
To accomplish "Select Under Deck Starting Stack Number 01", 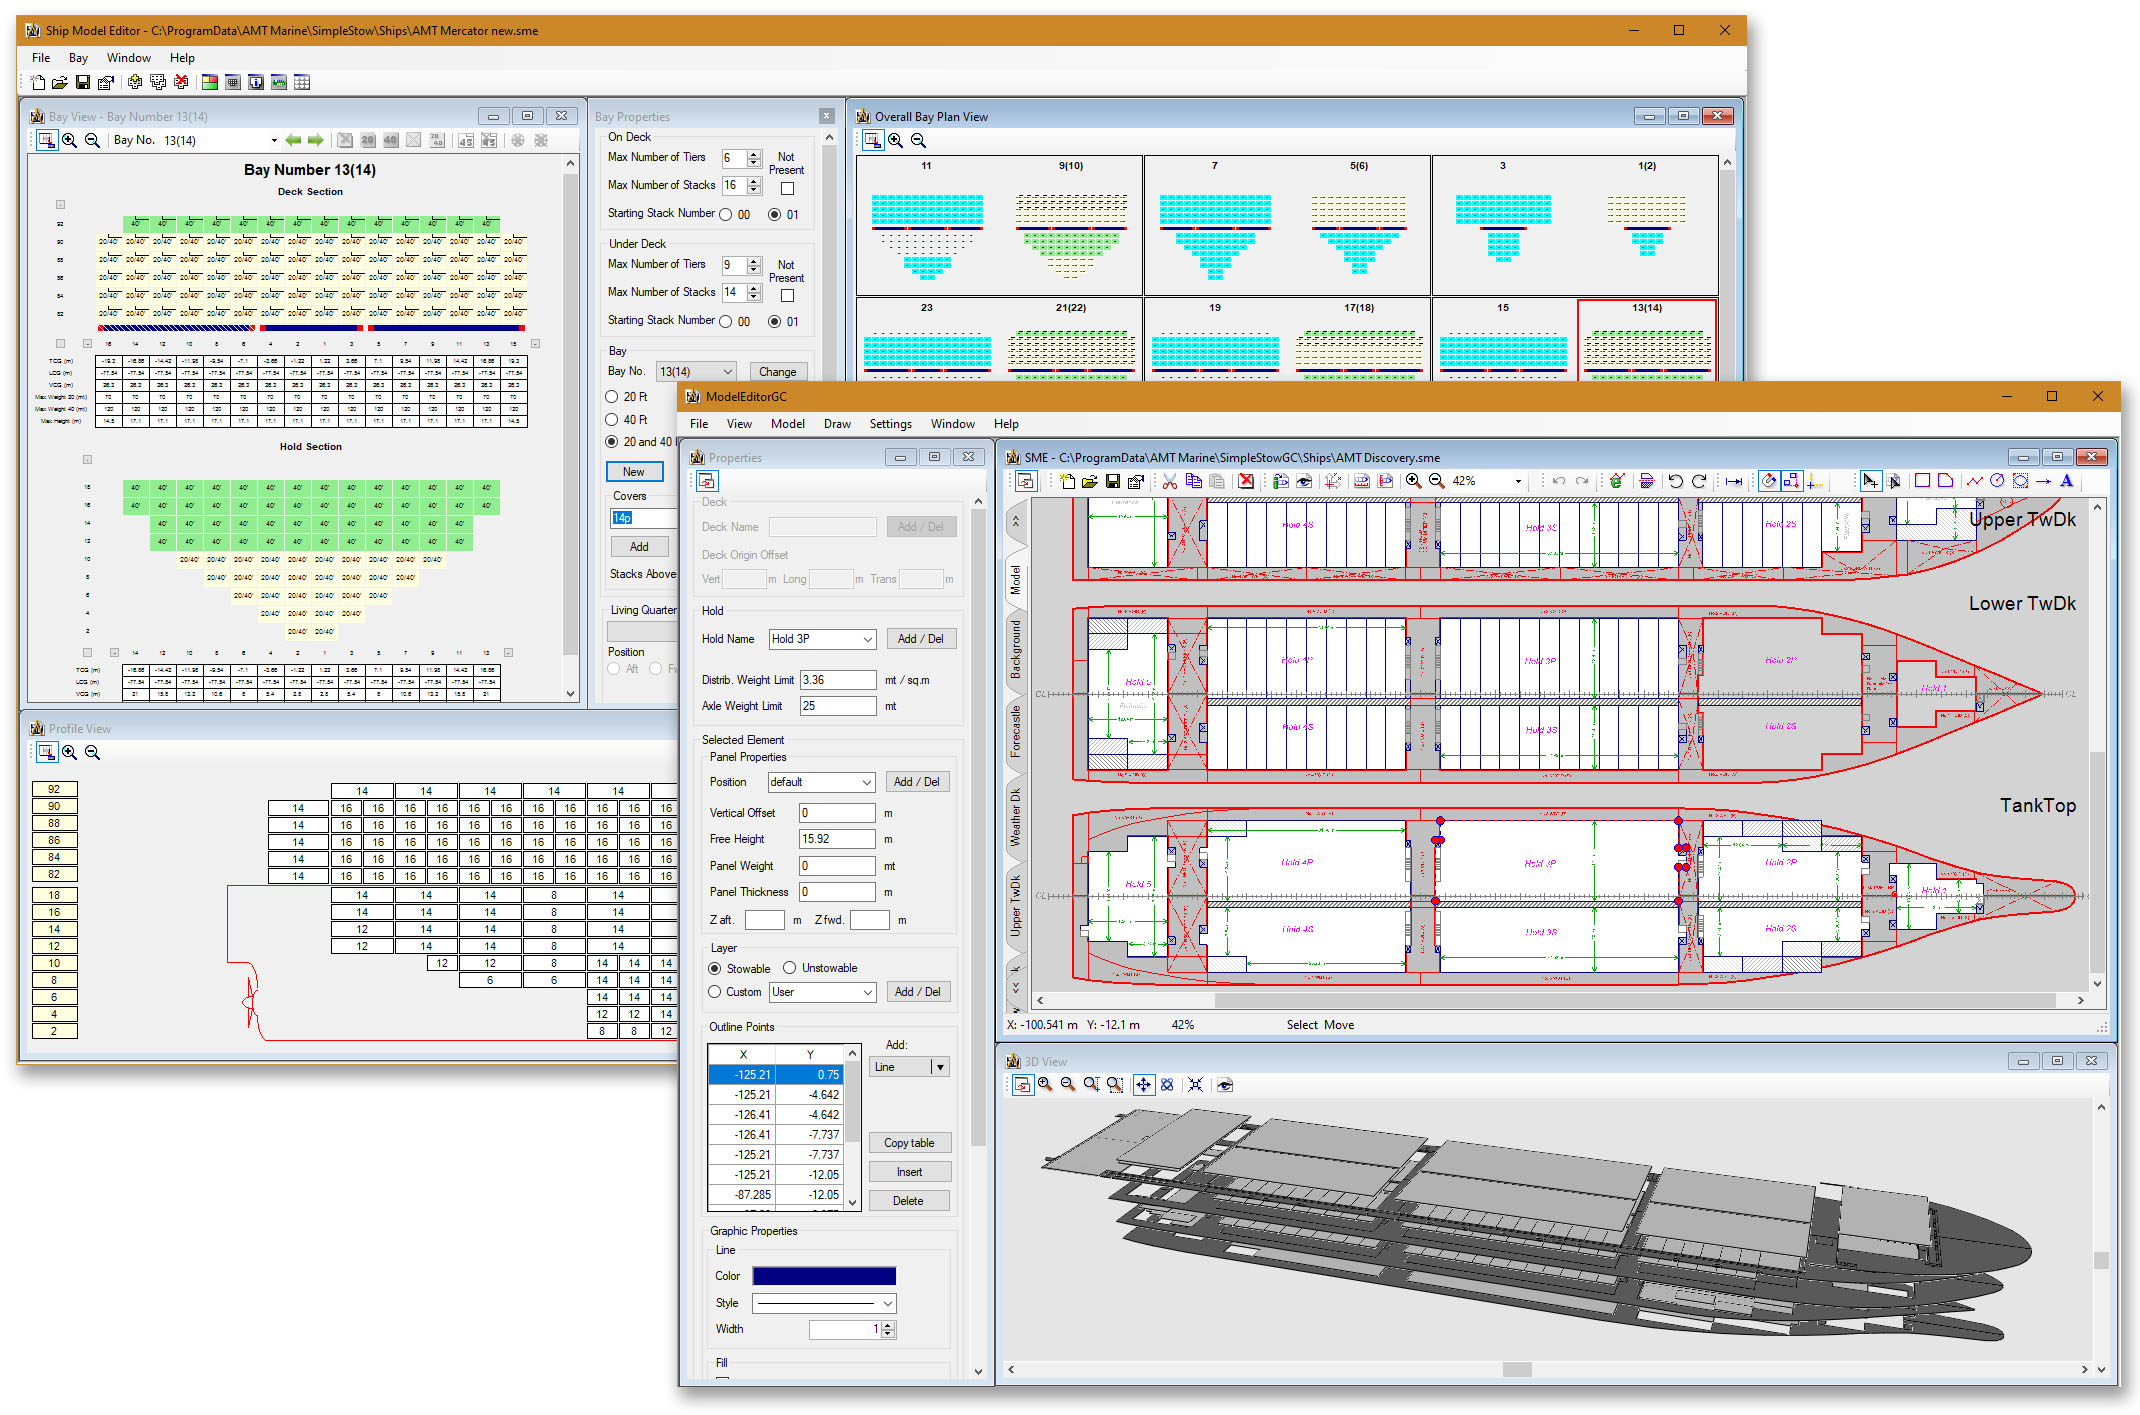I will coord(775,322).
